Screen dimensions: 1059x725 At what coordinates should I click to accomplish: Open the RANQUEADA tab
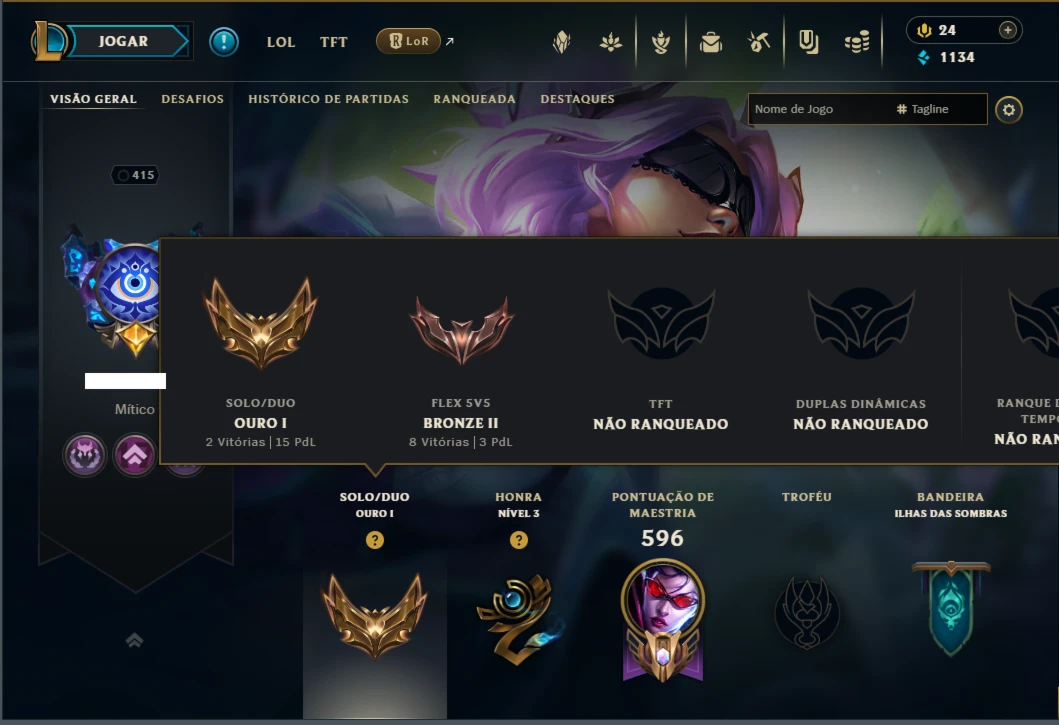click(x=474, y=99)
